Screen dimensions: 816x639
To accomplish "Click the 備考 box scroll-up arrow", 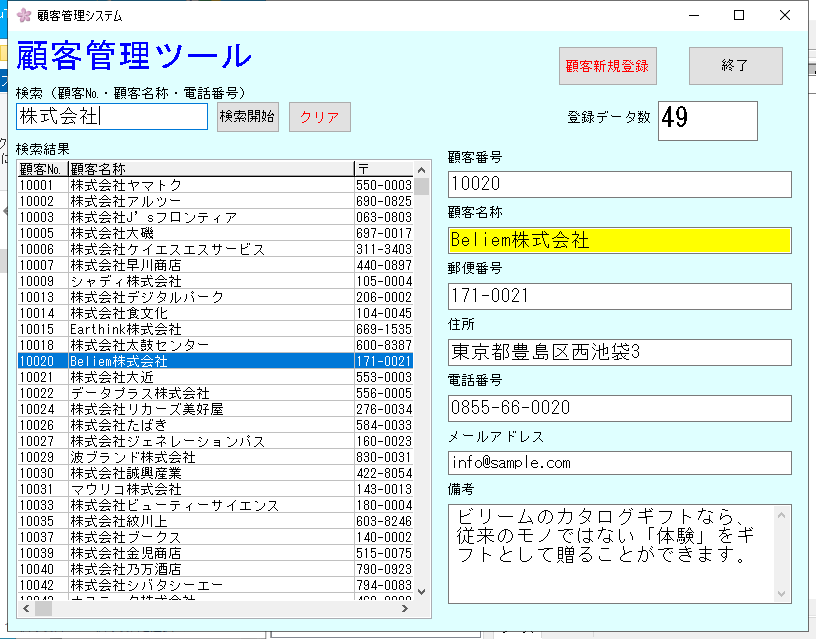I will click(781, 515).
